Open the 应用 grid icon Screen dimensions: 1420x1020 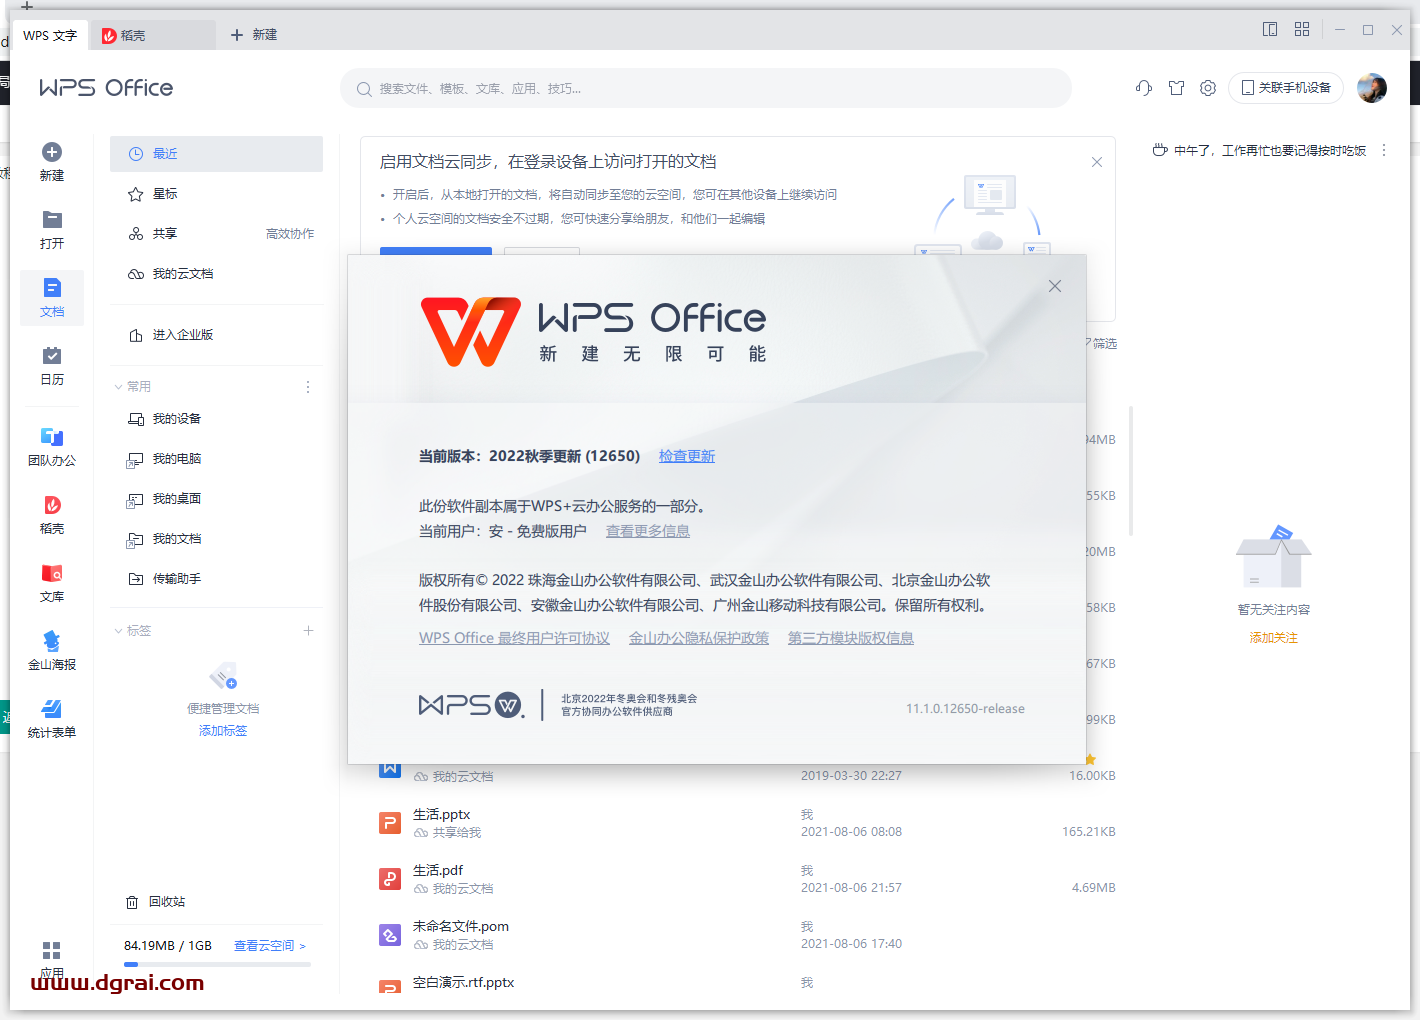52,950
